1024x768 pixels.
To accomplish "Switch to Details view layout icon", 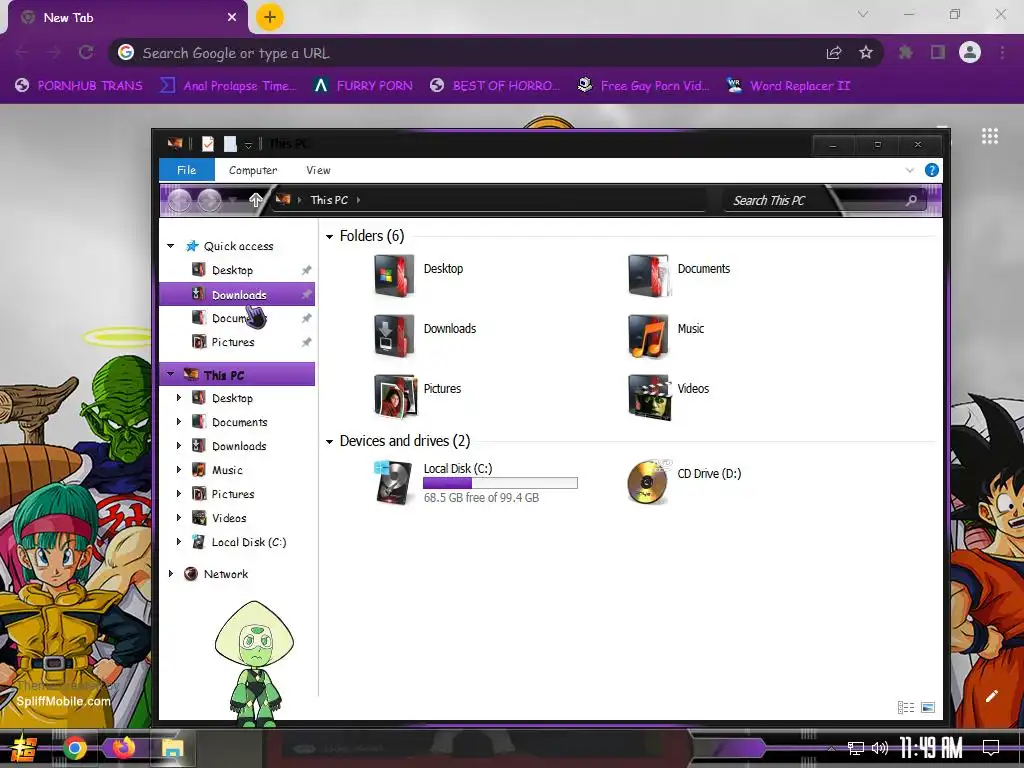I will coord(906,707).
